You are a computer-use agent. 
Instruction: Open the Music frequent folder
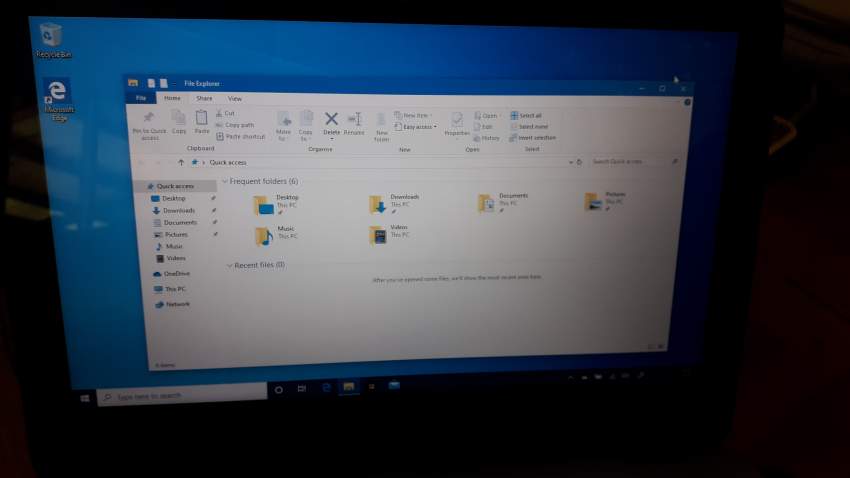point(275,235)
